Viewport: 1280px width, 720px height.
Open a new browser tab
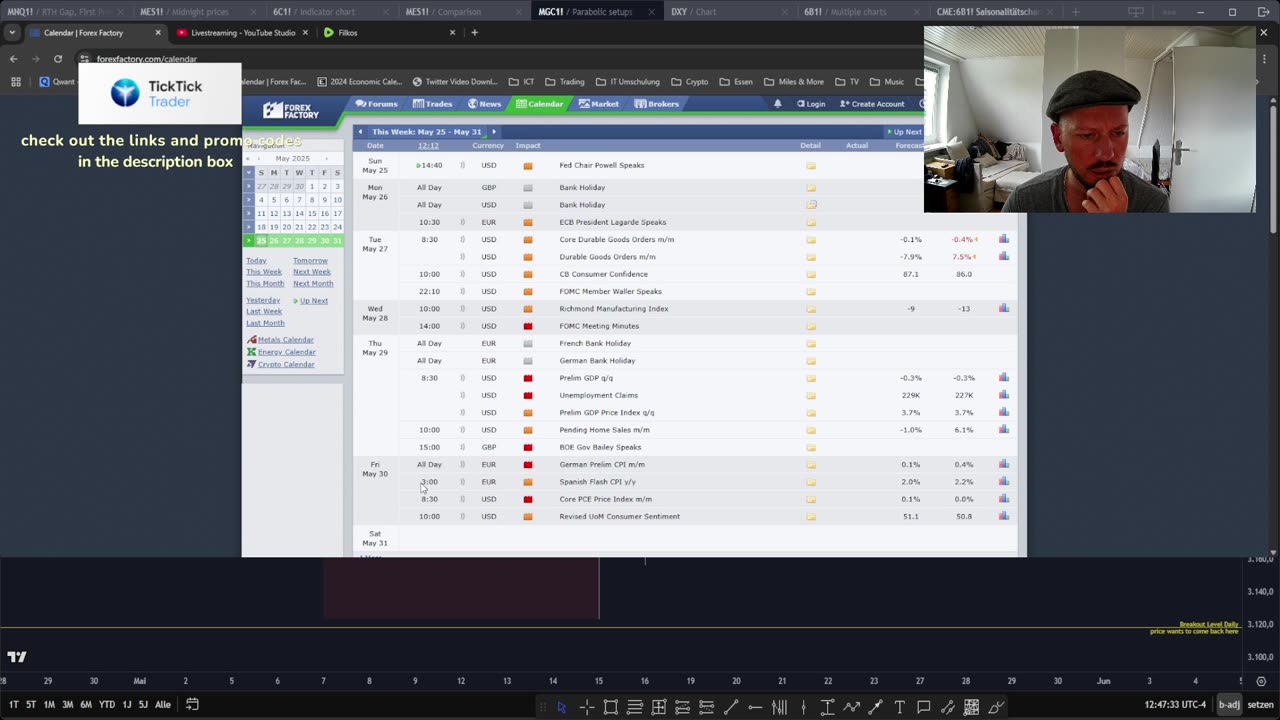(474, 32)
